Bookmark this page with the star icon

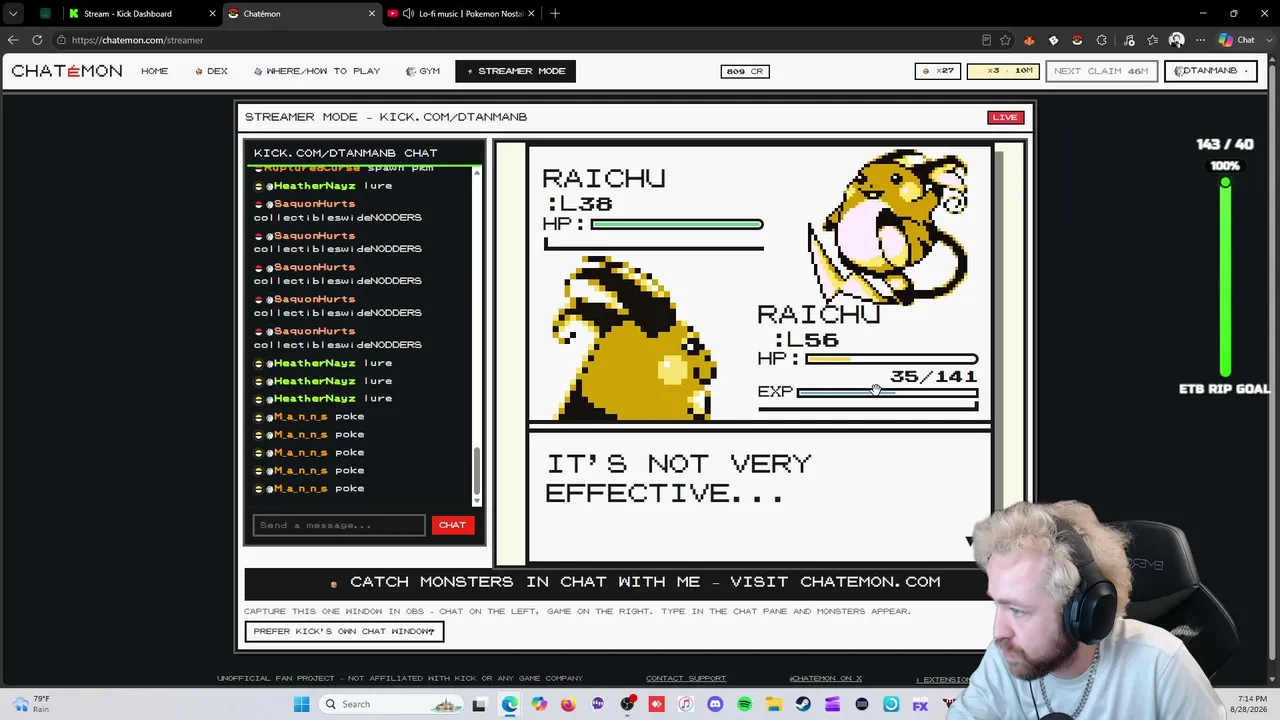pos(1005,40)
